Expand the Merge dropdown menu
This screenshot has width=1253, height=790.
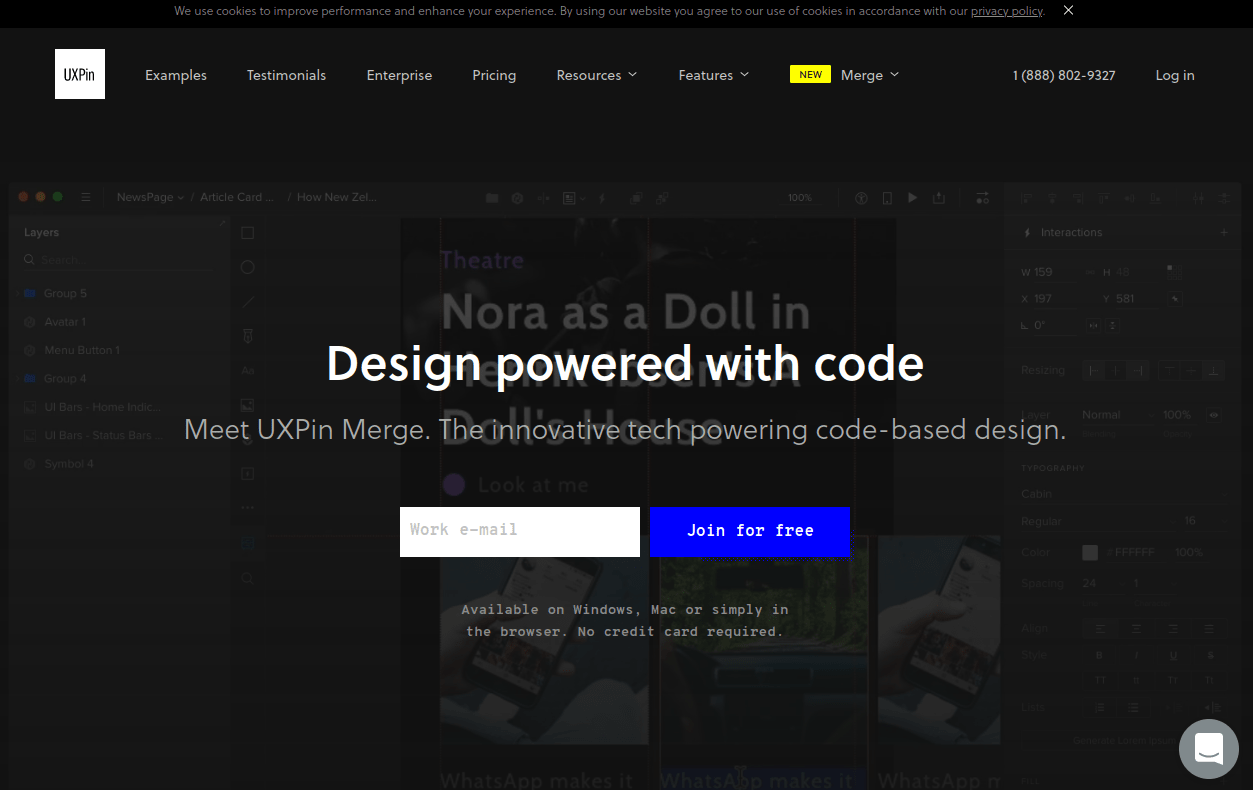pos(870,75)
